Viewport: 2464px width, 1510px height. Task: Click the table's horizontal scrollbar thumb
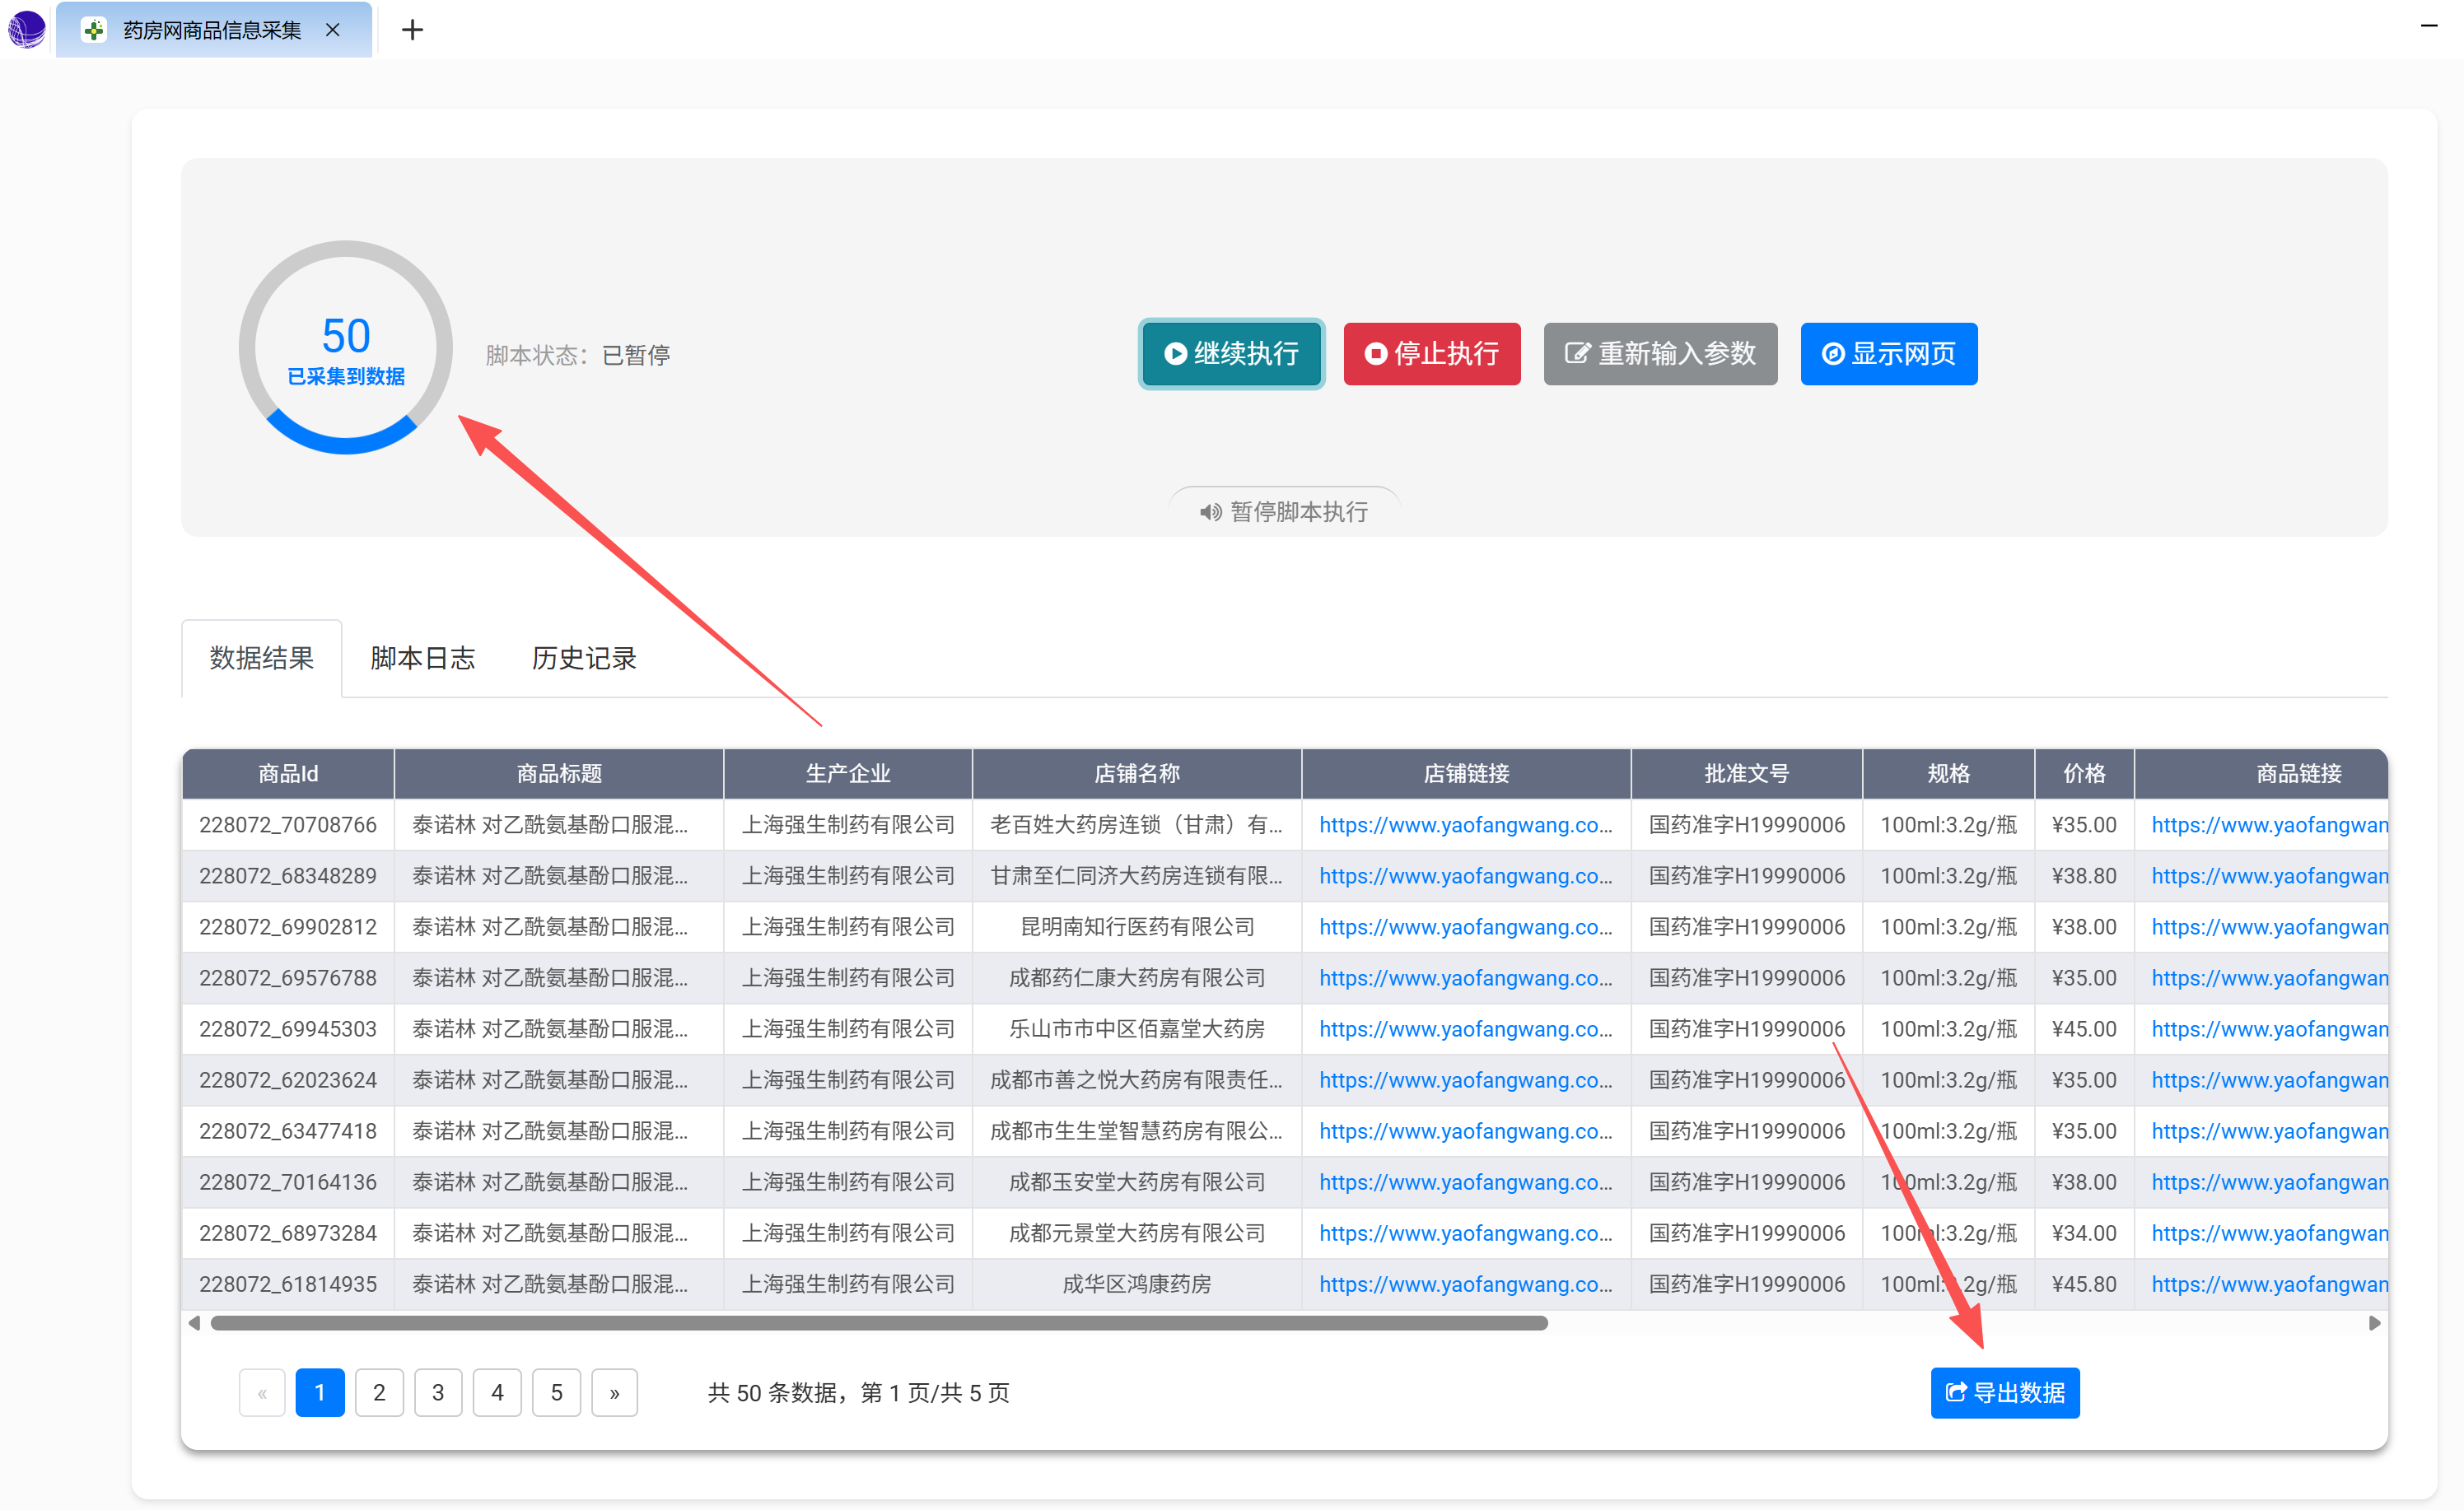click(x=880, y=1323)
